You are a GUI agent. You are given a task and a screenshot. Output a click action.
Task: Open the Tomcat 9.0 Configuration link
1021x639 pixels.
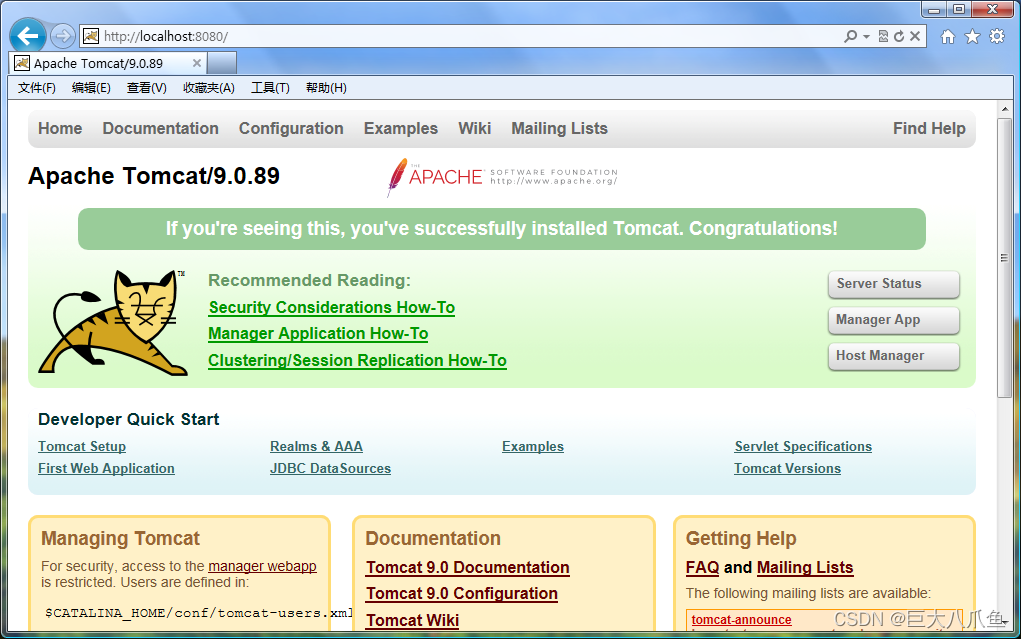coord(462,593)
